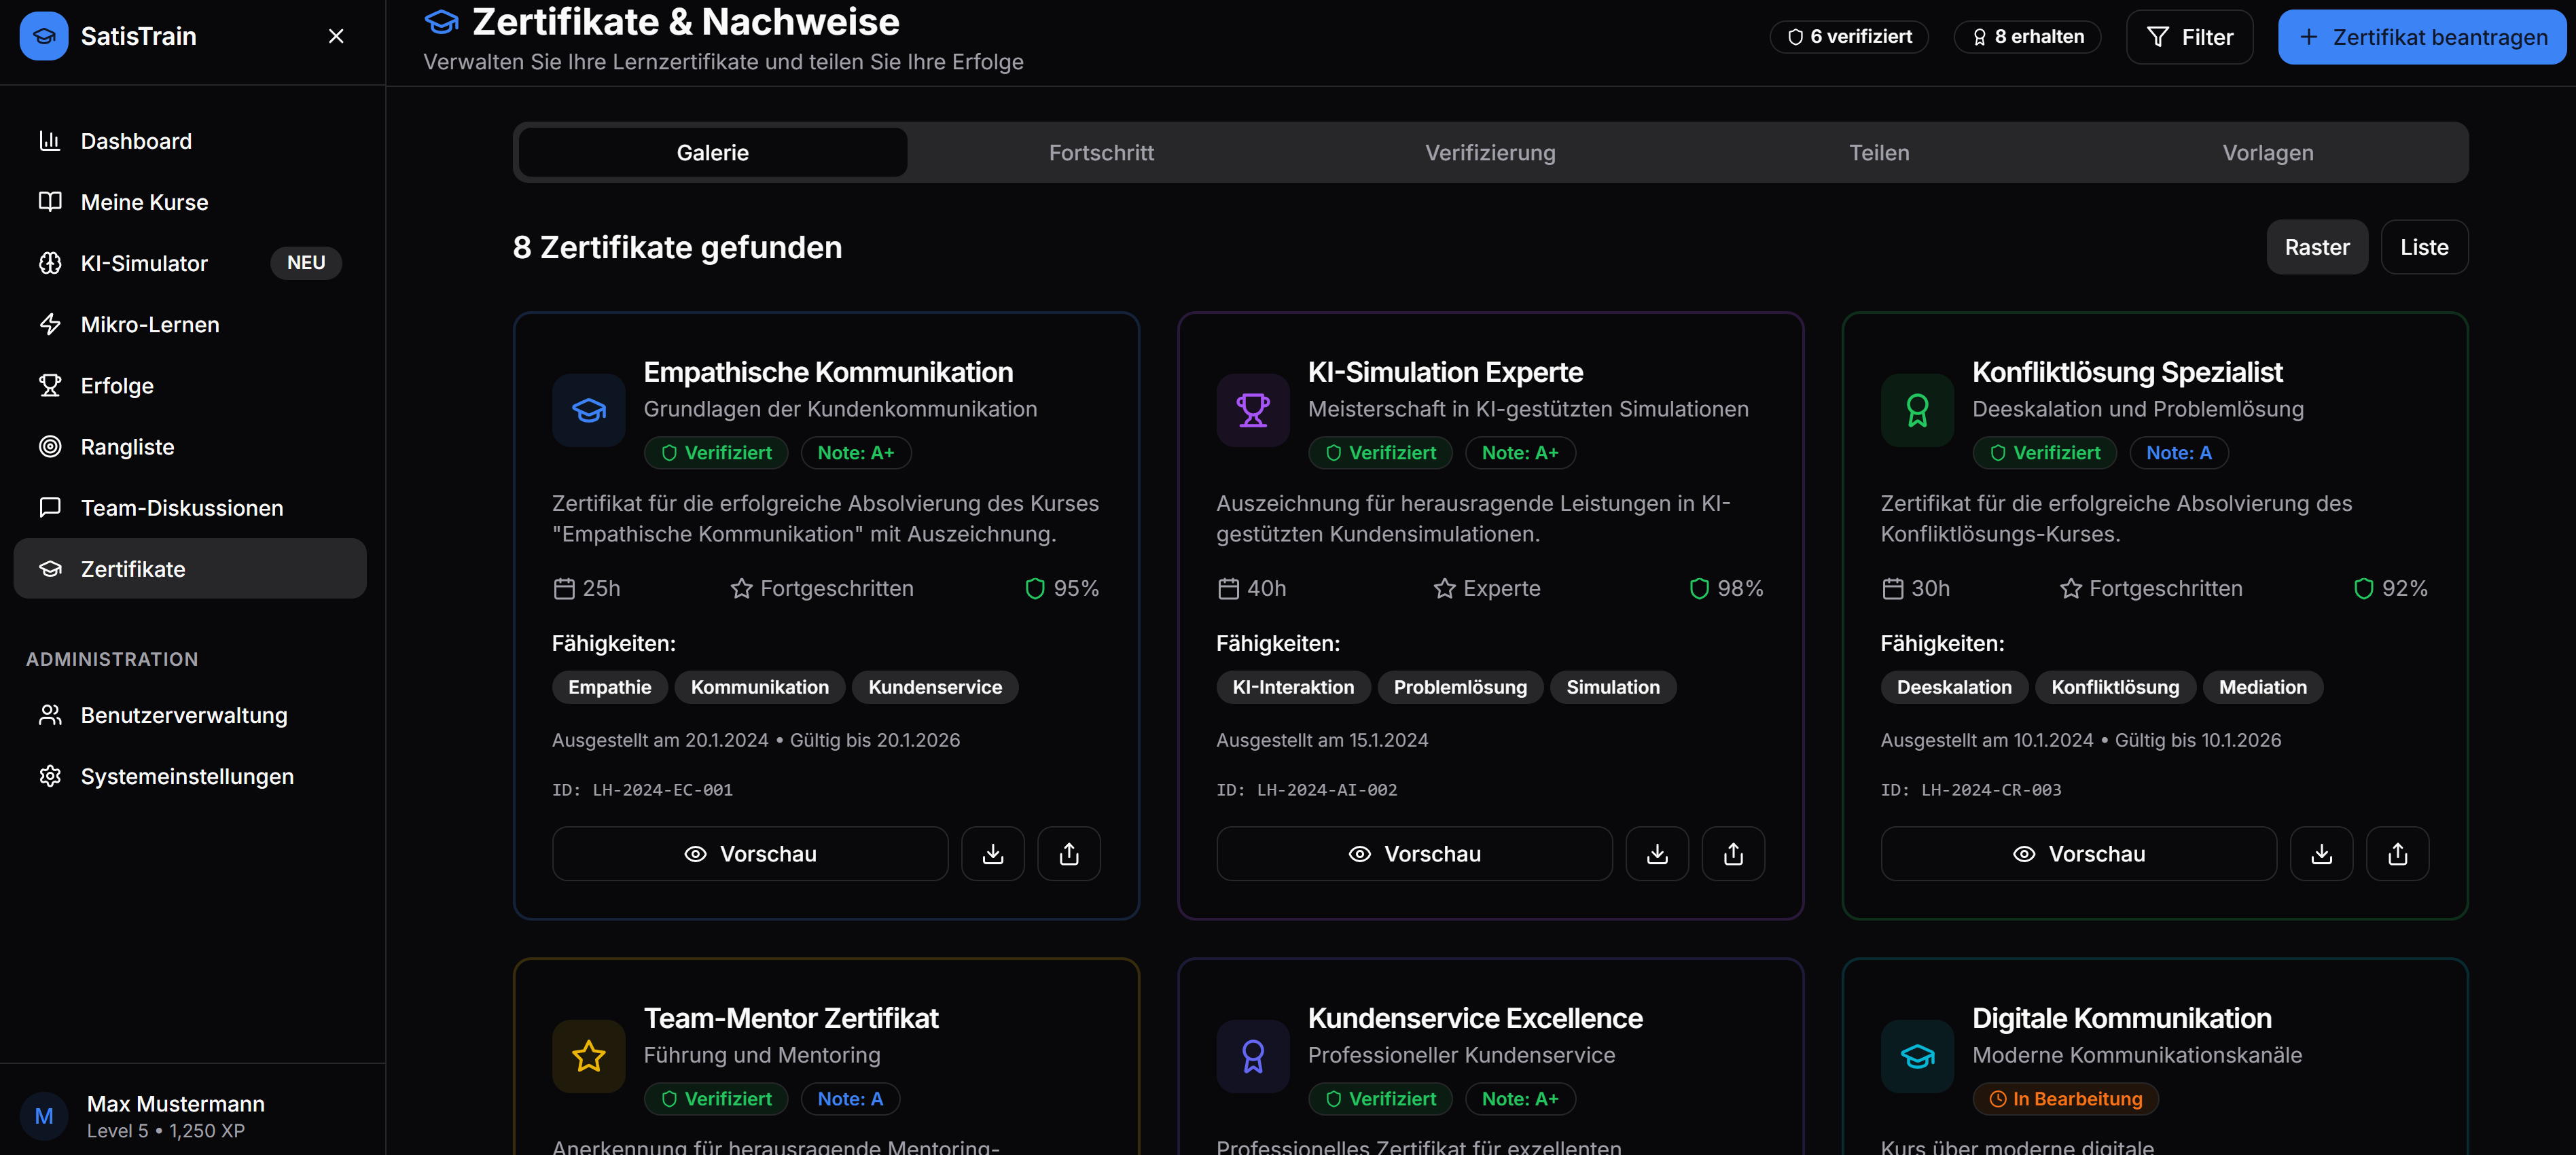Open the Verifizierung tab
The width and height of the screenshot is (2576, 1155).
[1490, 152]
